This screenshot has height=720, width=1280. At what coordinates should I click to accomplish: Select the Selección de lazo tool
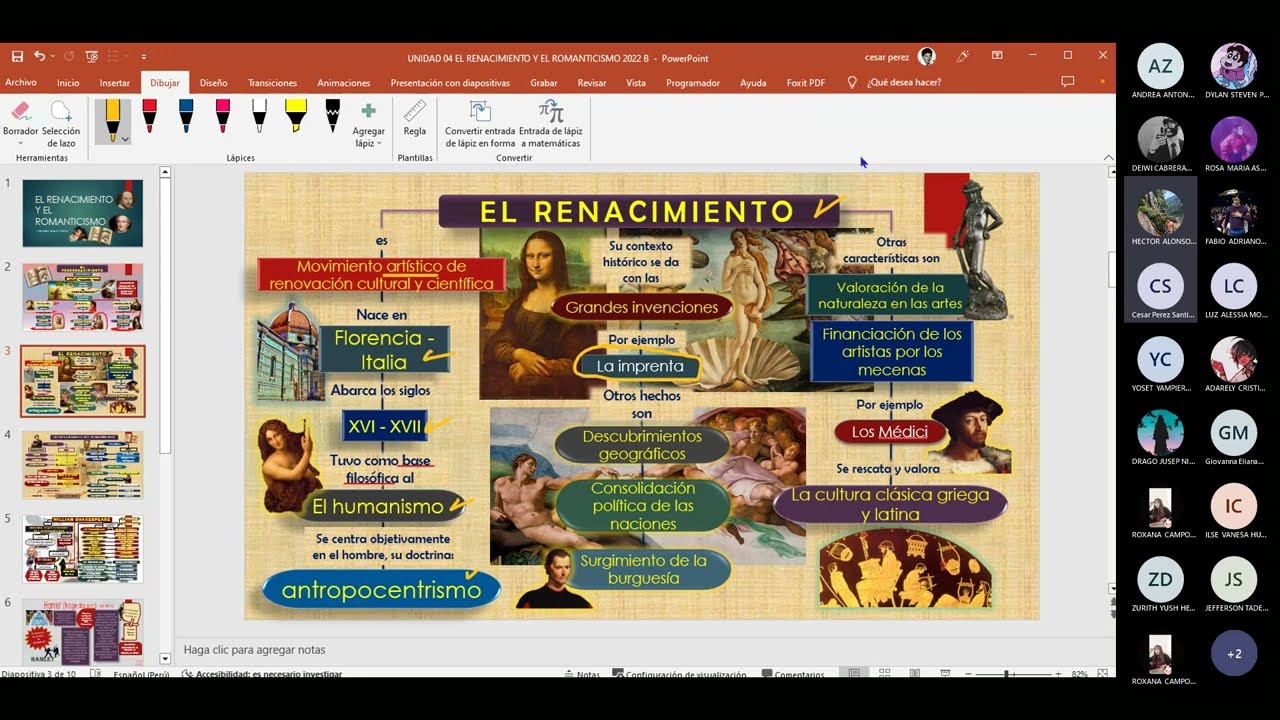coord(61,124)
